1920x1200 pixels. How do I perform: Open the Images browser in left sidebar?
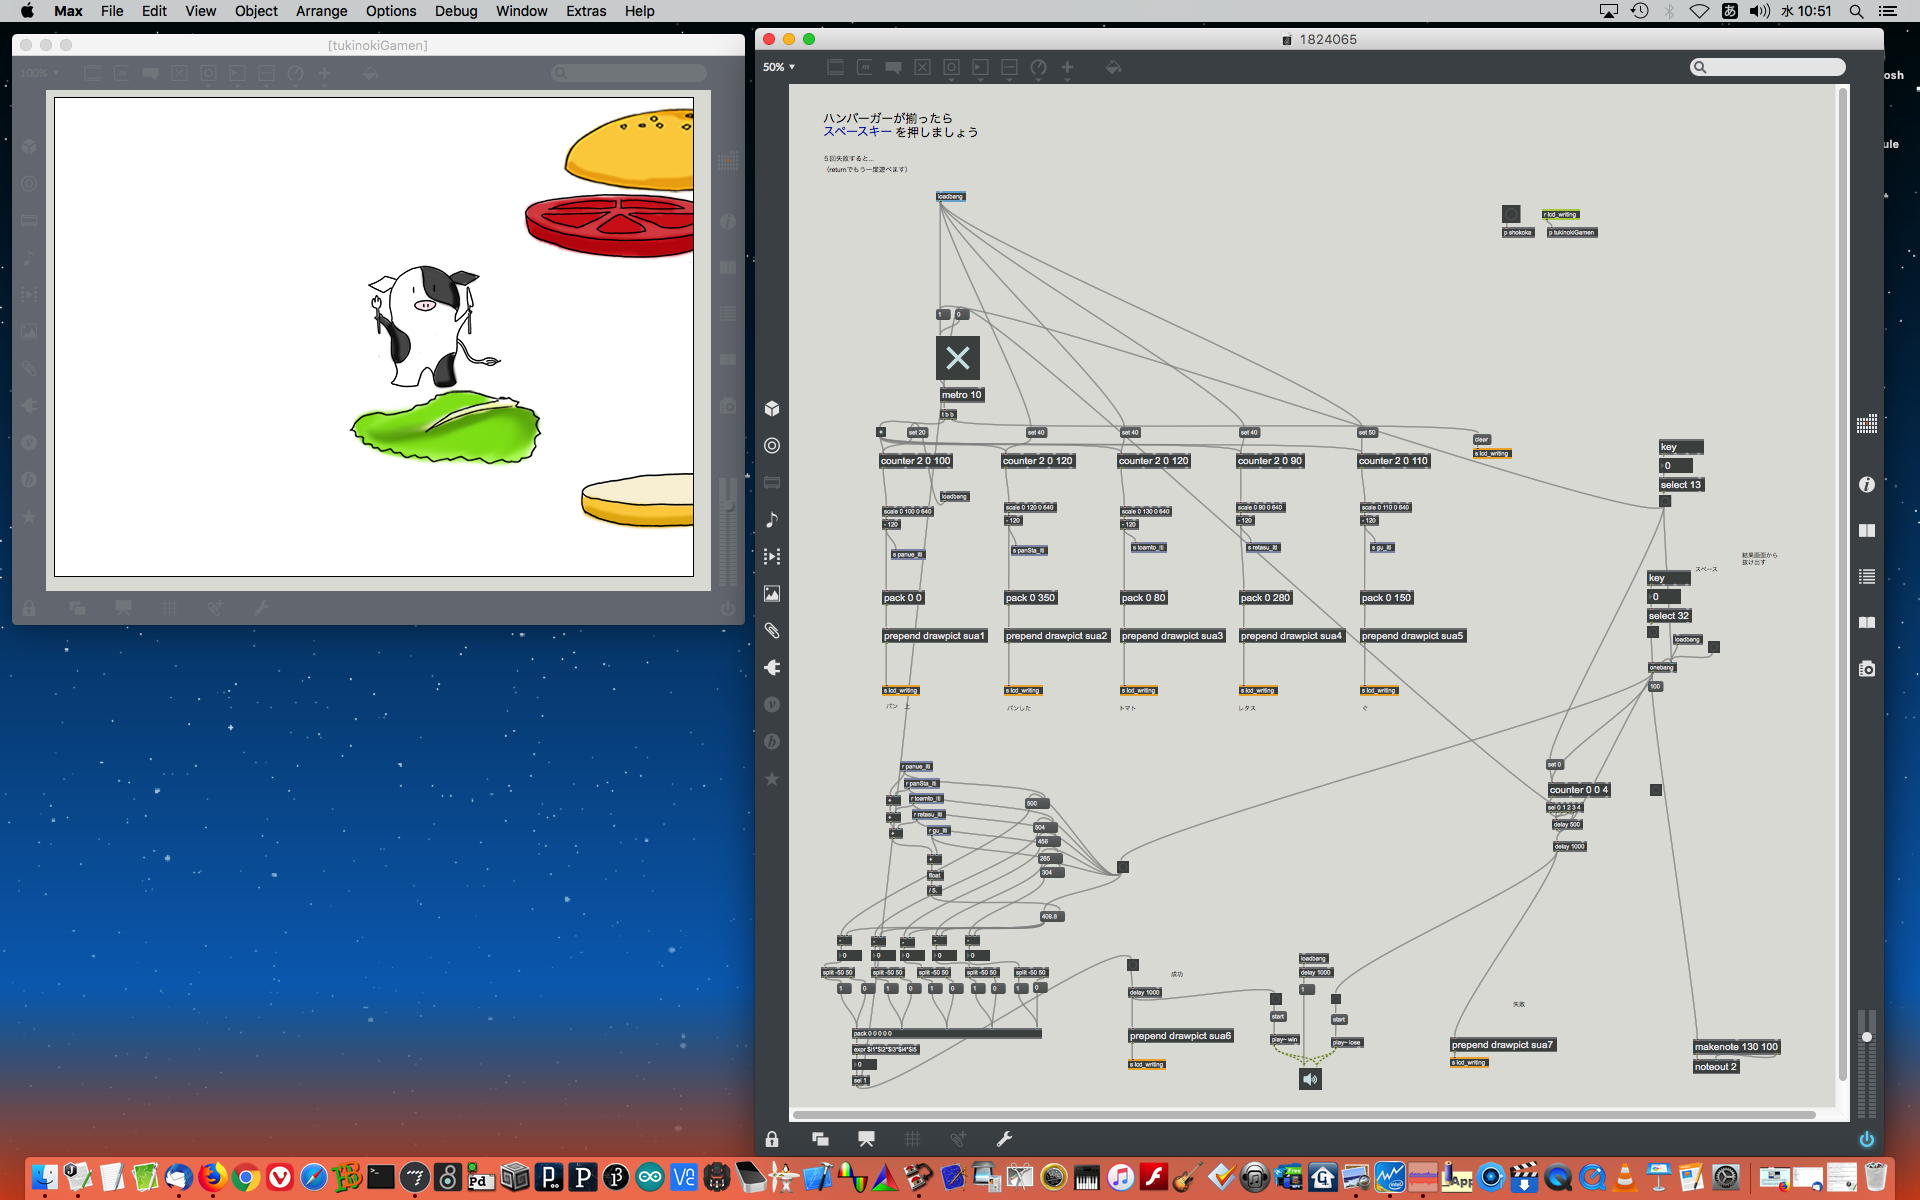tap(772, 594)
